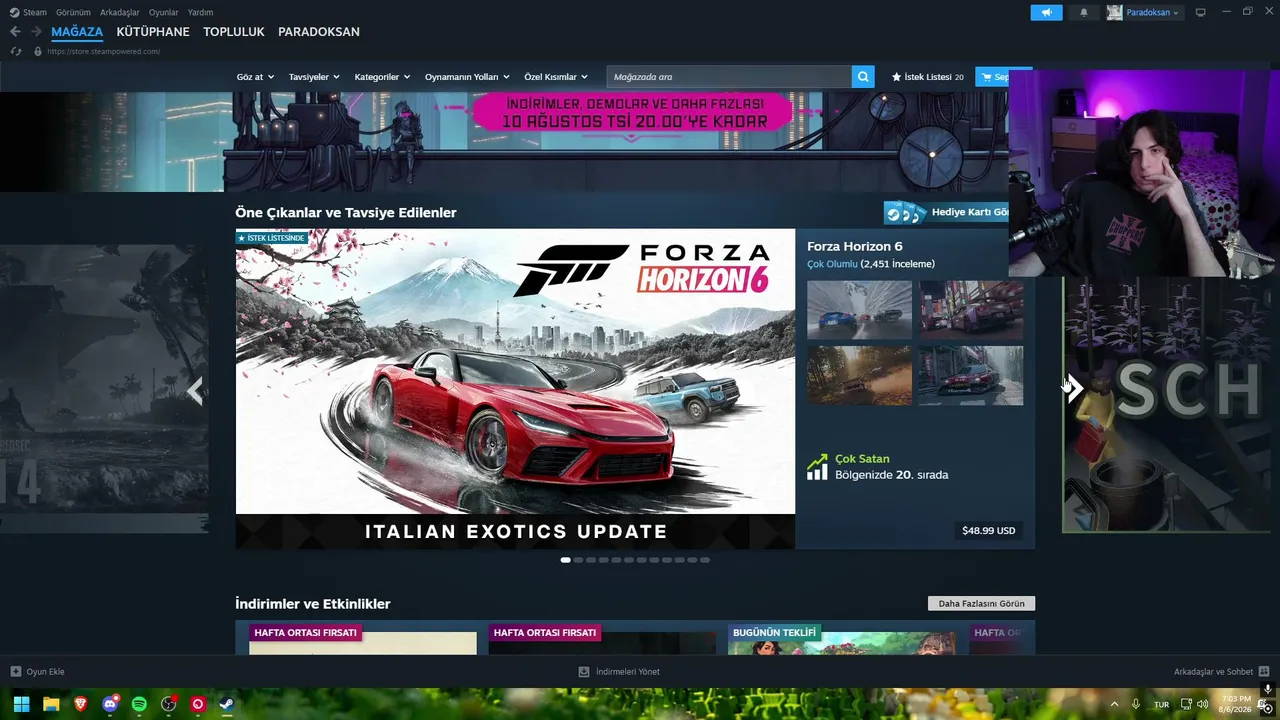Preview the red car Forza screenshot
The height and width of the screenshot is (720, 1280).
(x=971, y=375)
